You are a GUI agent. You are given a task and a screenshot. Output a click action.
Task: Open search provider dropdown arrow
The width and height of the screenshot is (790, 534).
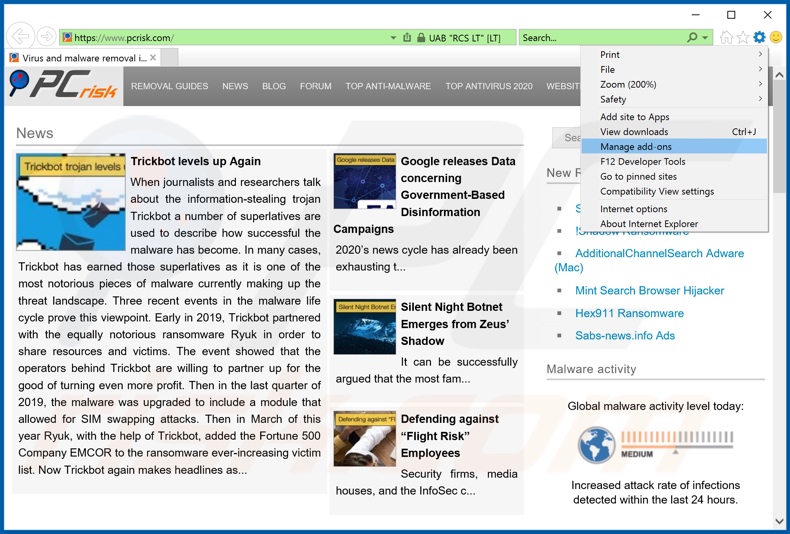coord(705,38)
